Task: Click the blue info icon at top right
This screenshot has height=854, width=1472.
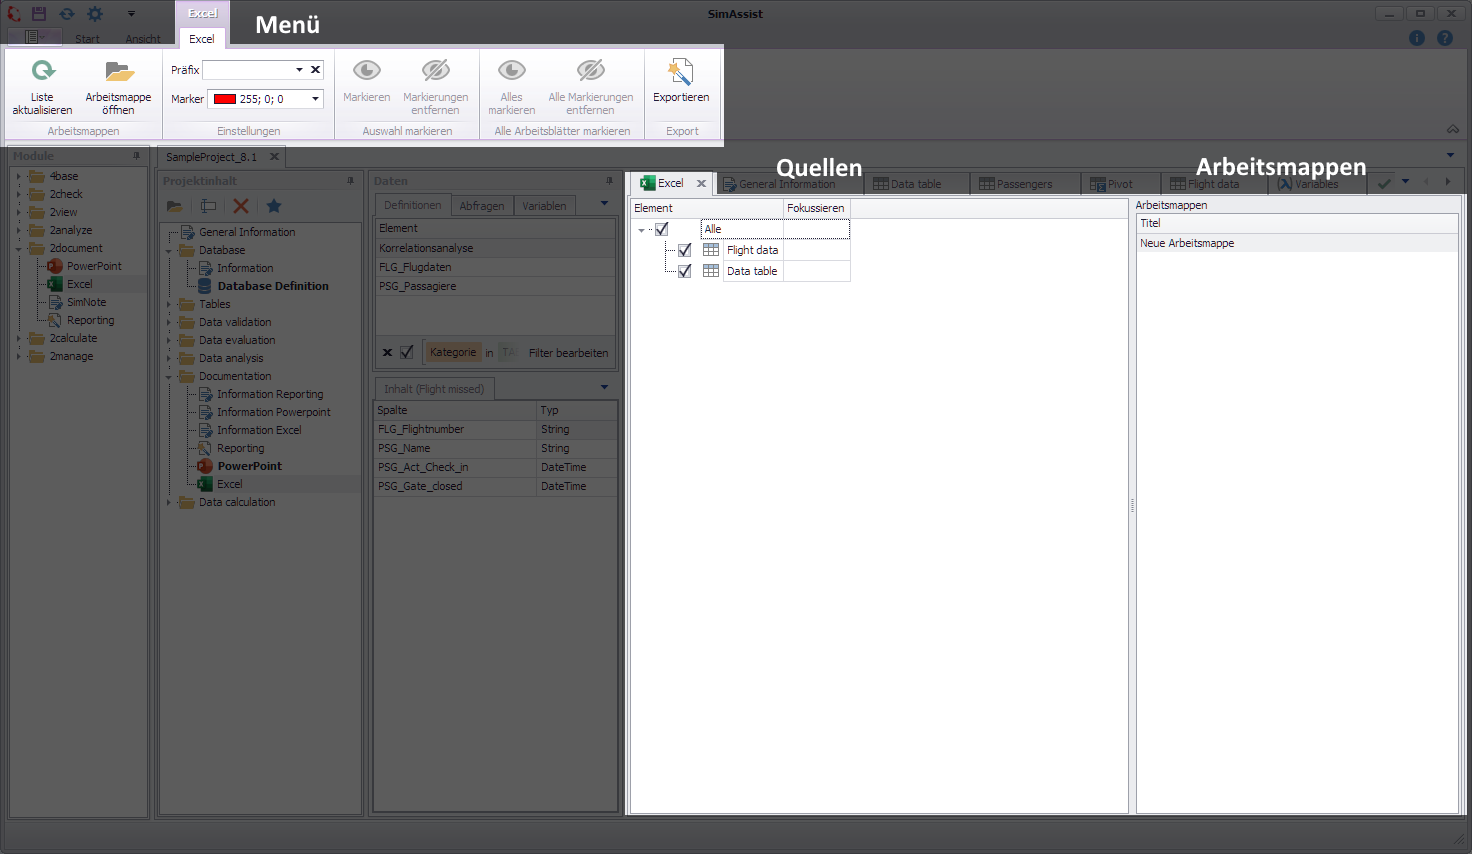Action: [x=1417, y=38]
